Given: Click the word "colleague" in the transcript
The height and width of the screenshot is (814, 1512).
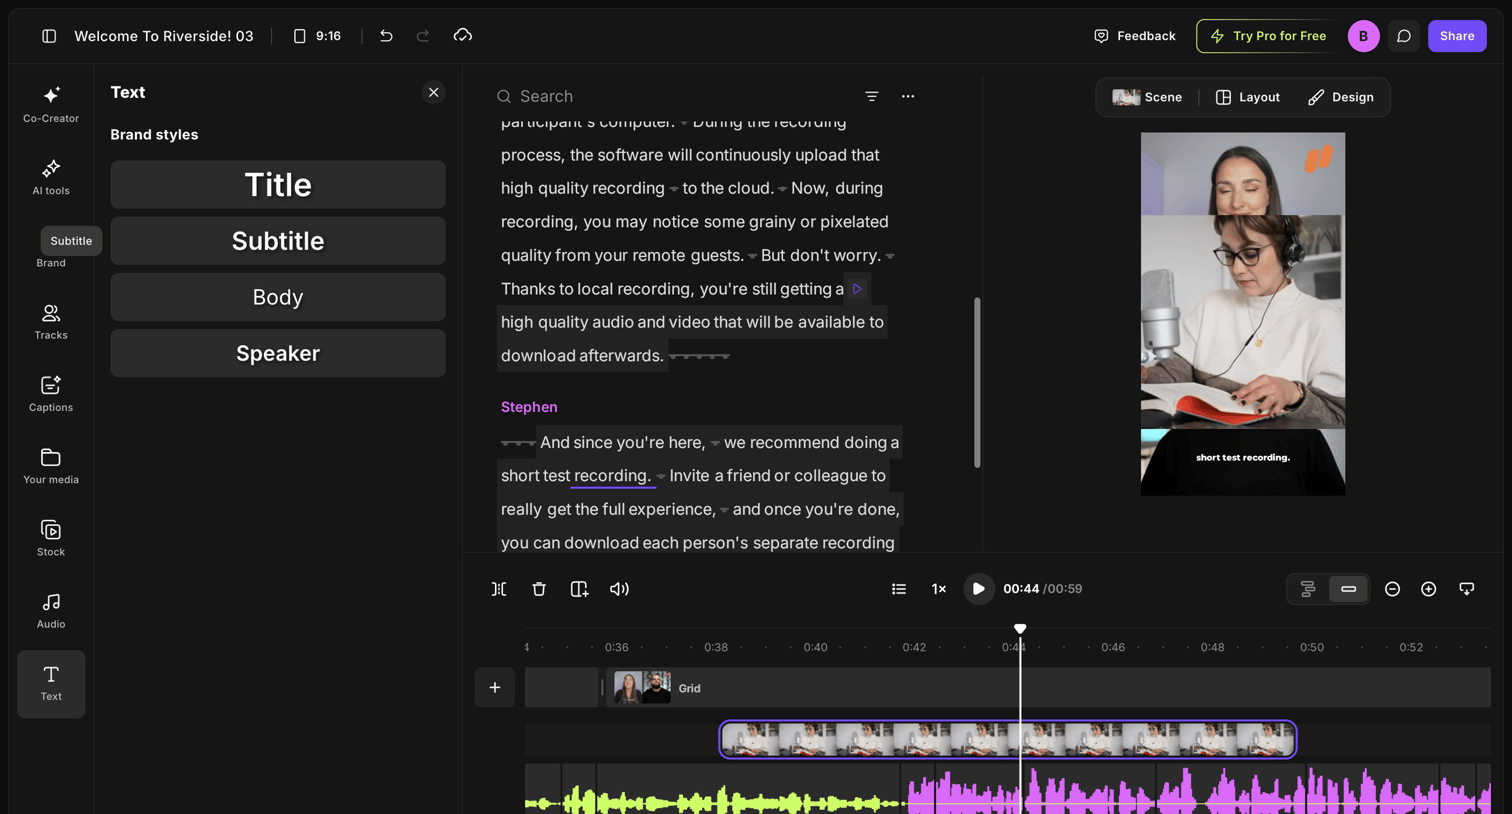Looking at the screenshot, I should click(x=830, y=476).
